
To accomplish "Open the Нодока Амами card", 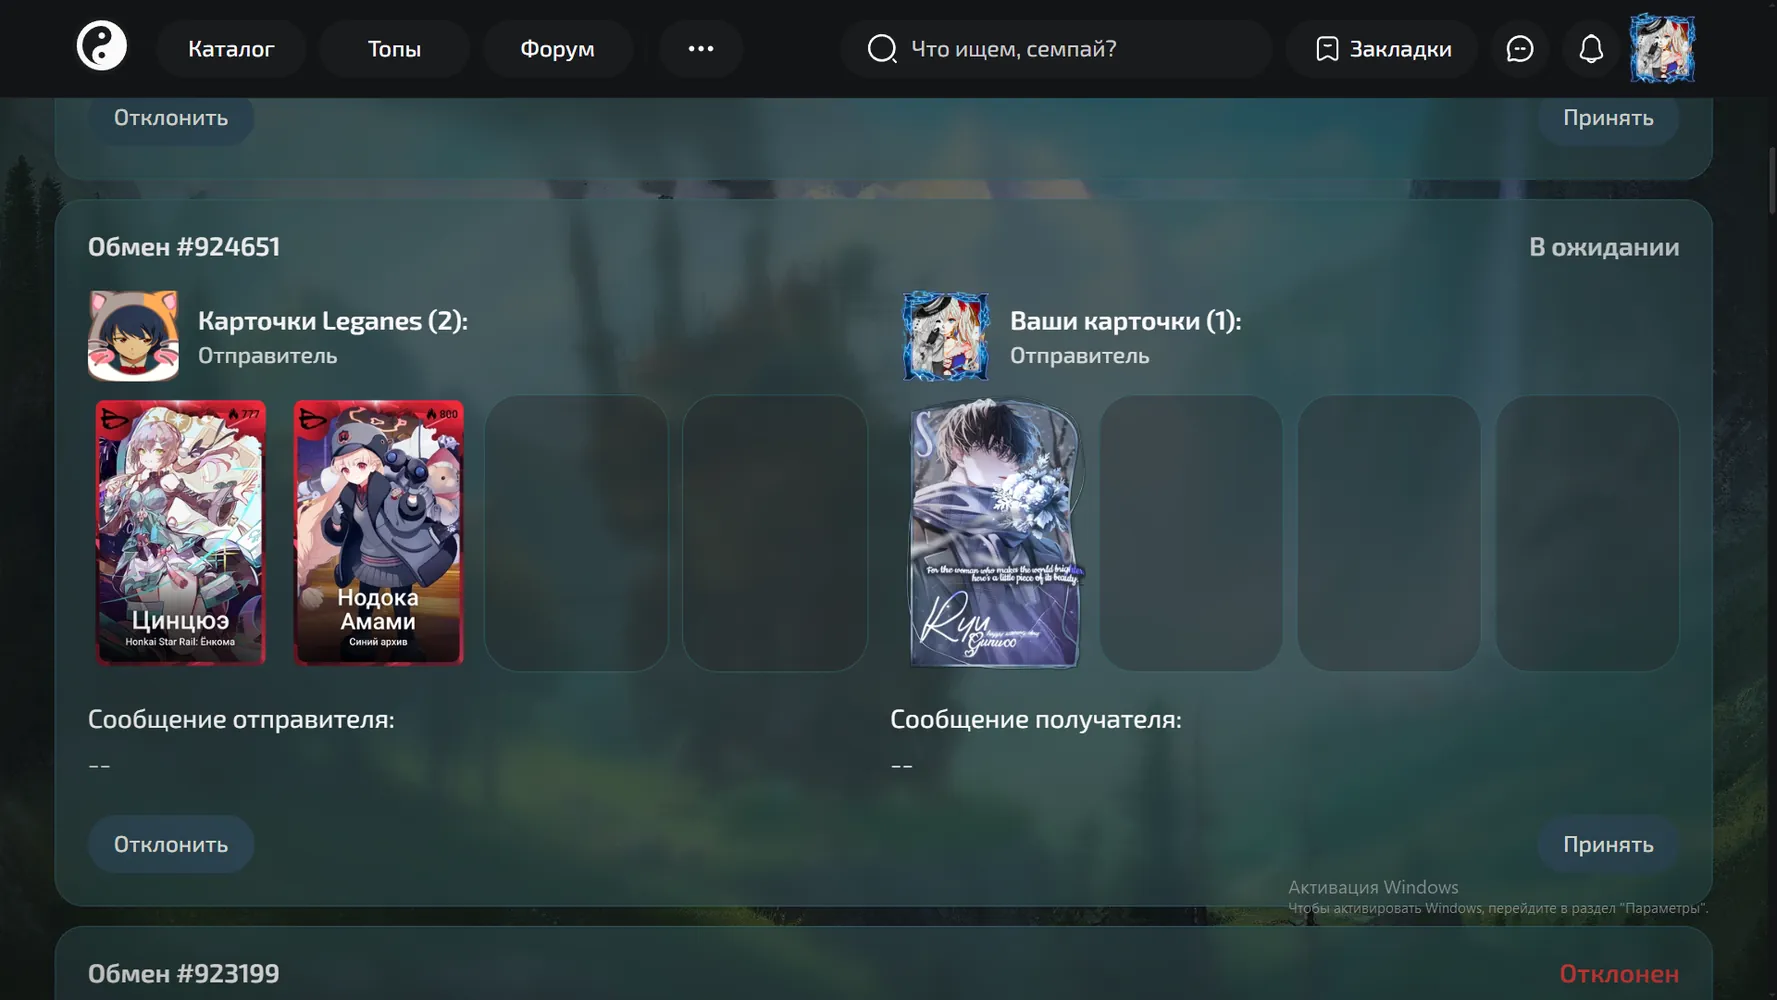I will (378, 532).
